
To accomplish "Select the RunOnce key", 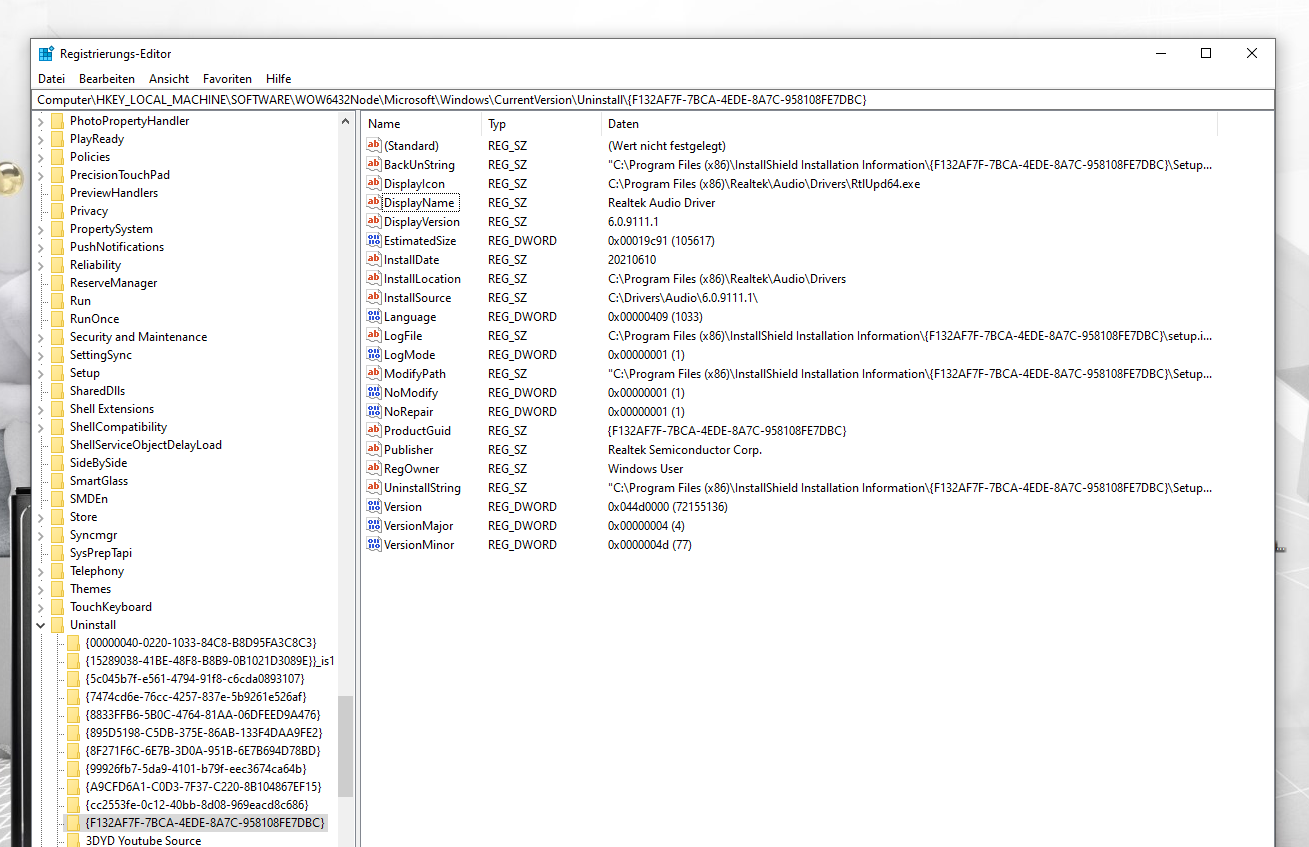I will [94, 319].
